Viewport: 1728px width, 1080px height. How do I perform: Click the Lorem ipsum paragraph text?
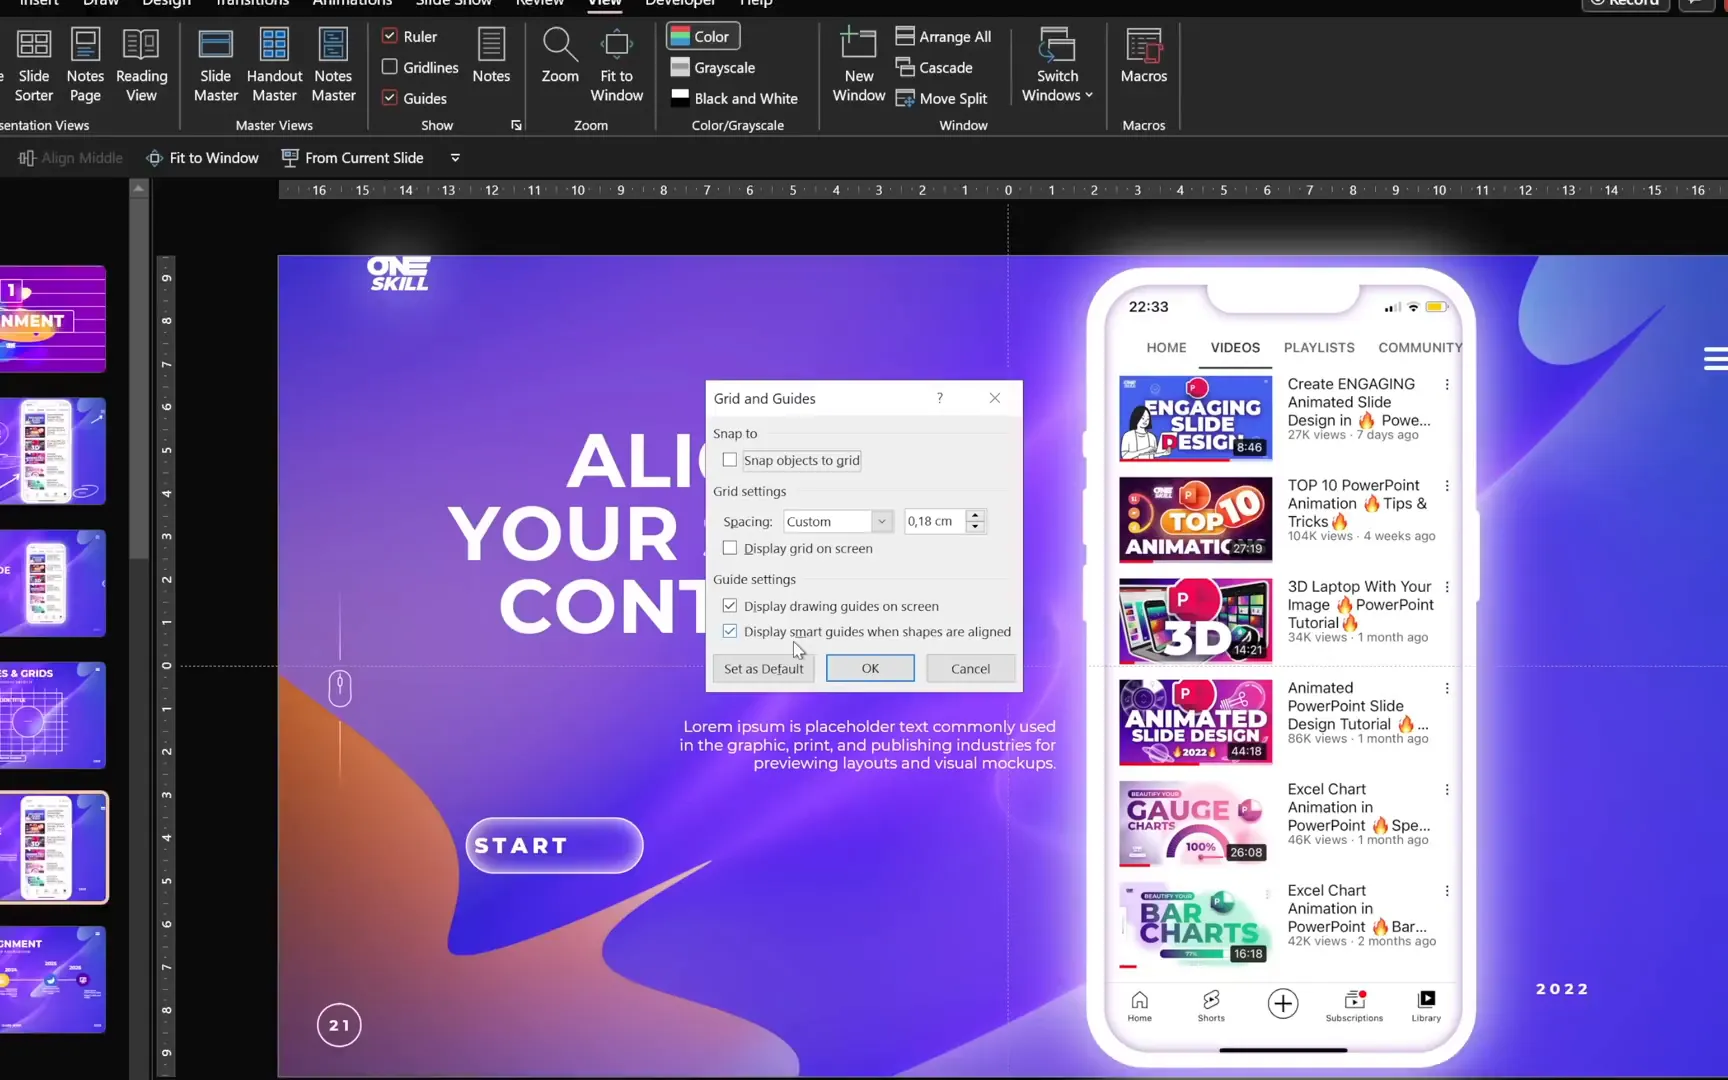[x=868, y=745]
